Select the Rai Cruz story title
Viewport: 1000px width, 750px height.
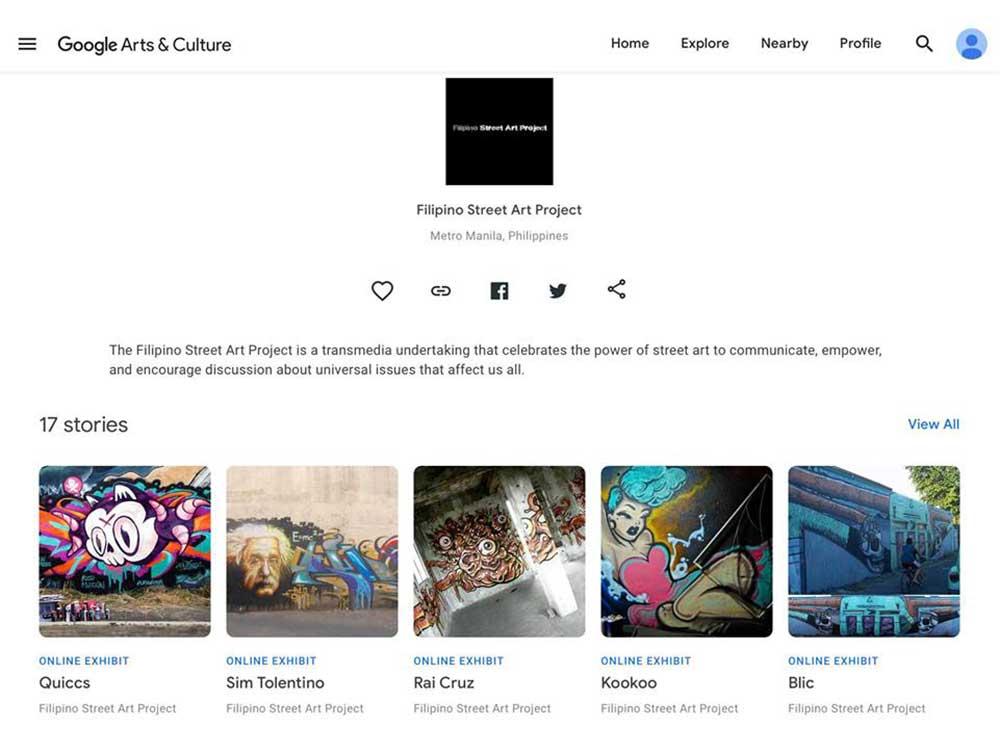point(444,683)
